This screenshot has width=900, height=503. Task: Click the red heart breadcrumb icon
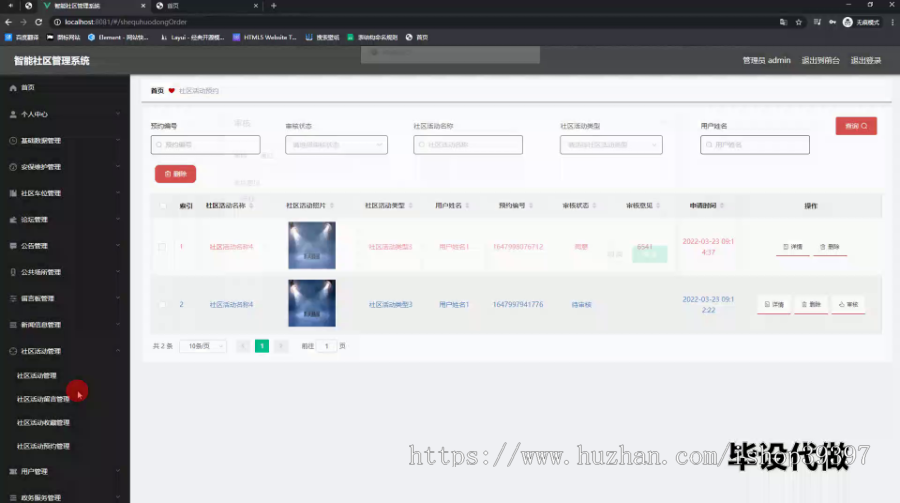pos(172,91)
